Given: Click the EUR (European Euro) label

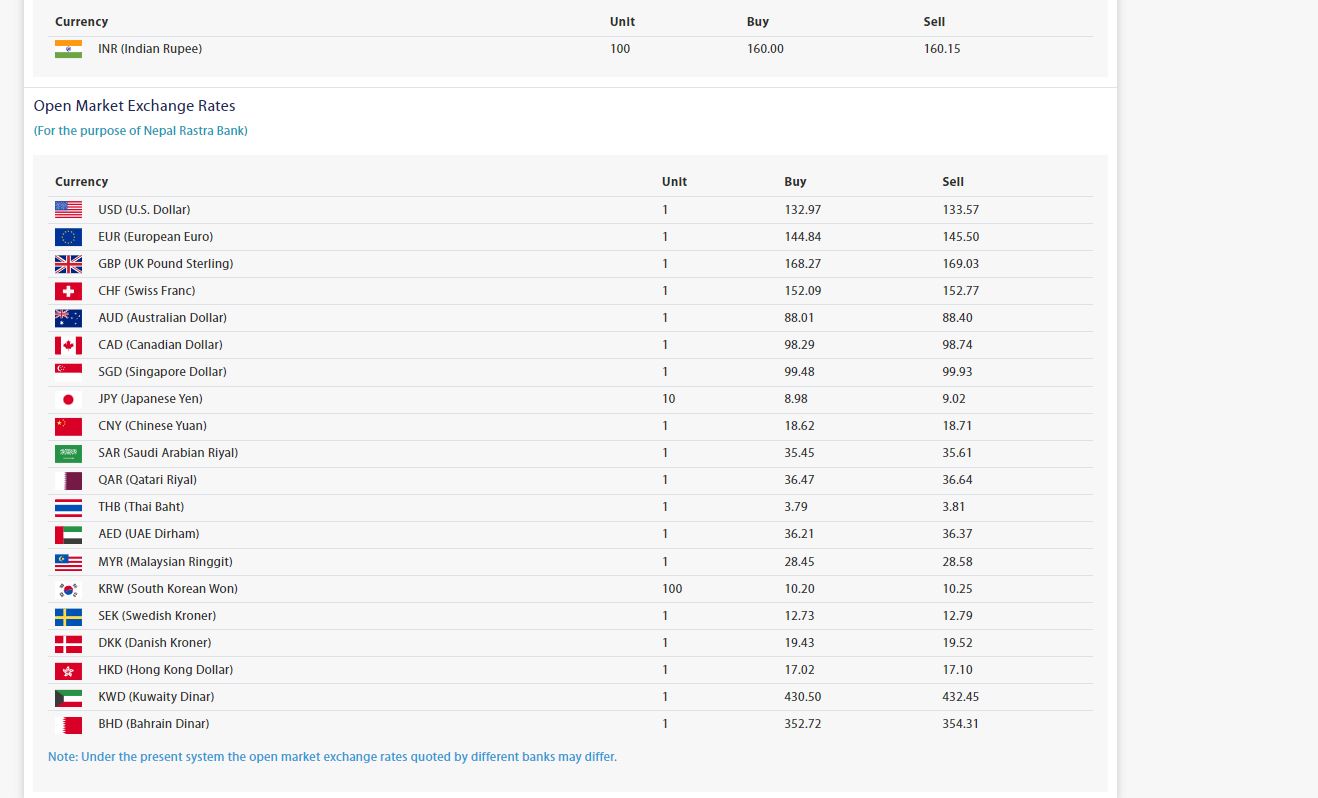Looking at the screenshot, I should coord(155,237).
